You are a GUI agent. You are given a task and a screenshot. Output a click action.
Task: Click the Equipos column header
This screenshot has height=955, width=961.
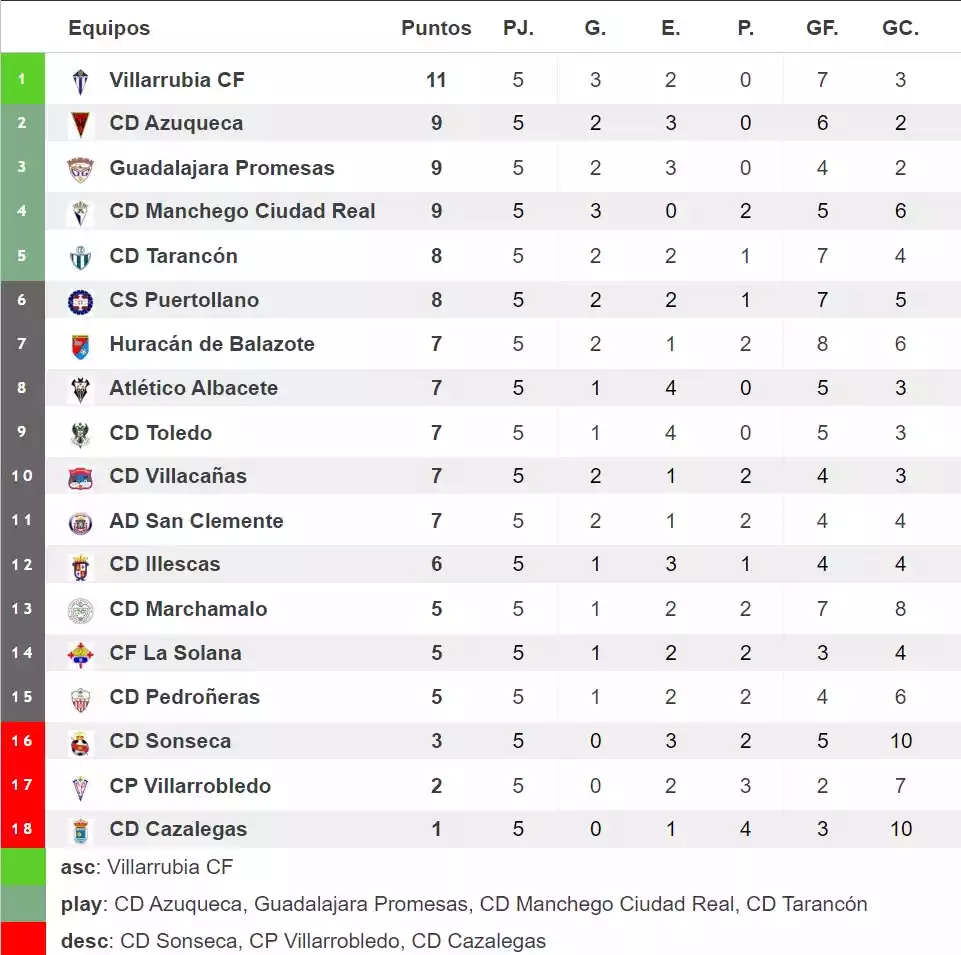click(109, 28)
